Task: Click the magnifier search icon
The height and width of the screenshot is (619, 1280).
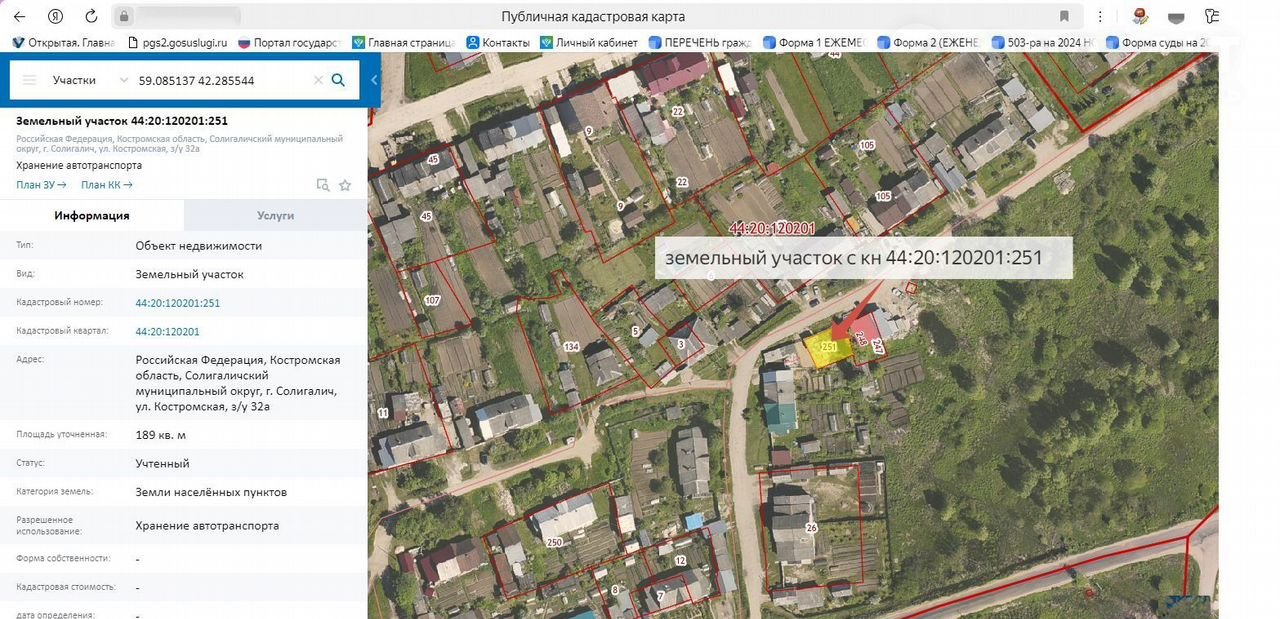Action: (x=339, y=80)
